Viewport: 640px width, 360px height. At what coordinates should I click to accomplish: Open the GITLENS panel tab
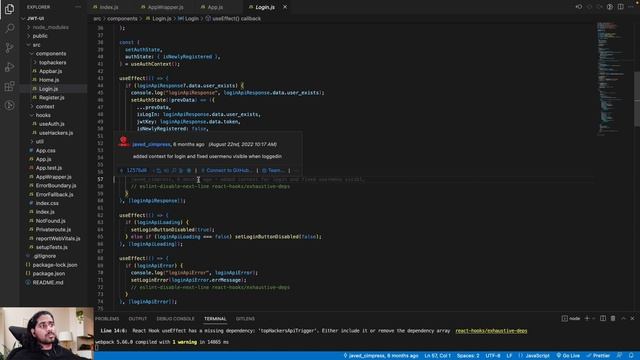pyautogui.click(x=245, y=318)
